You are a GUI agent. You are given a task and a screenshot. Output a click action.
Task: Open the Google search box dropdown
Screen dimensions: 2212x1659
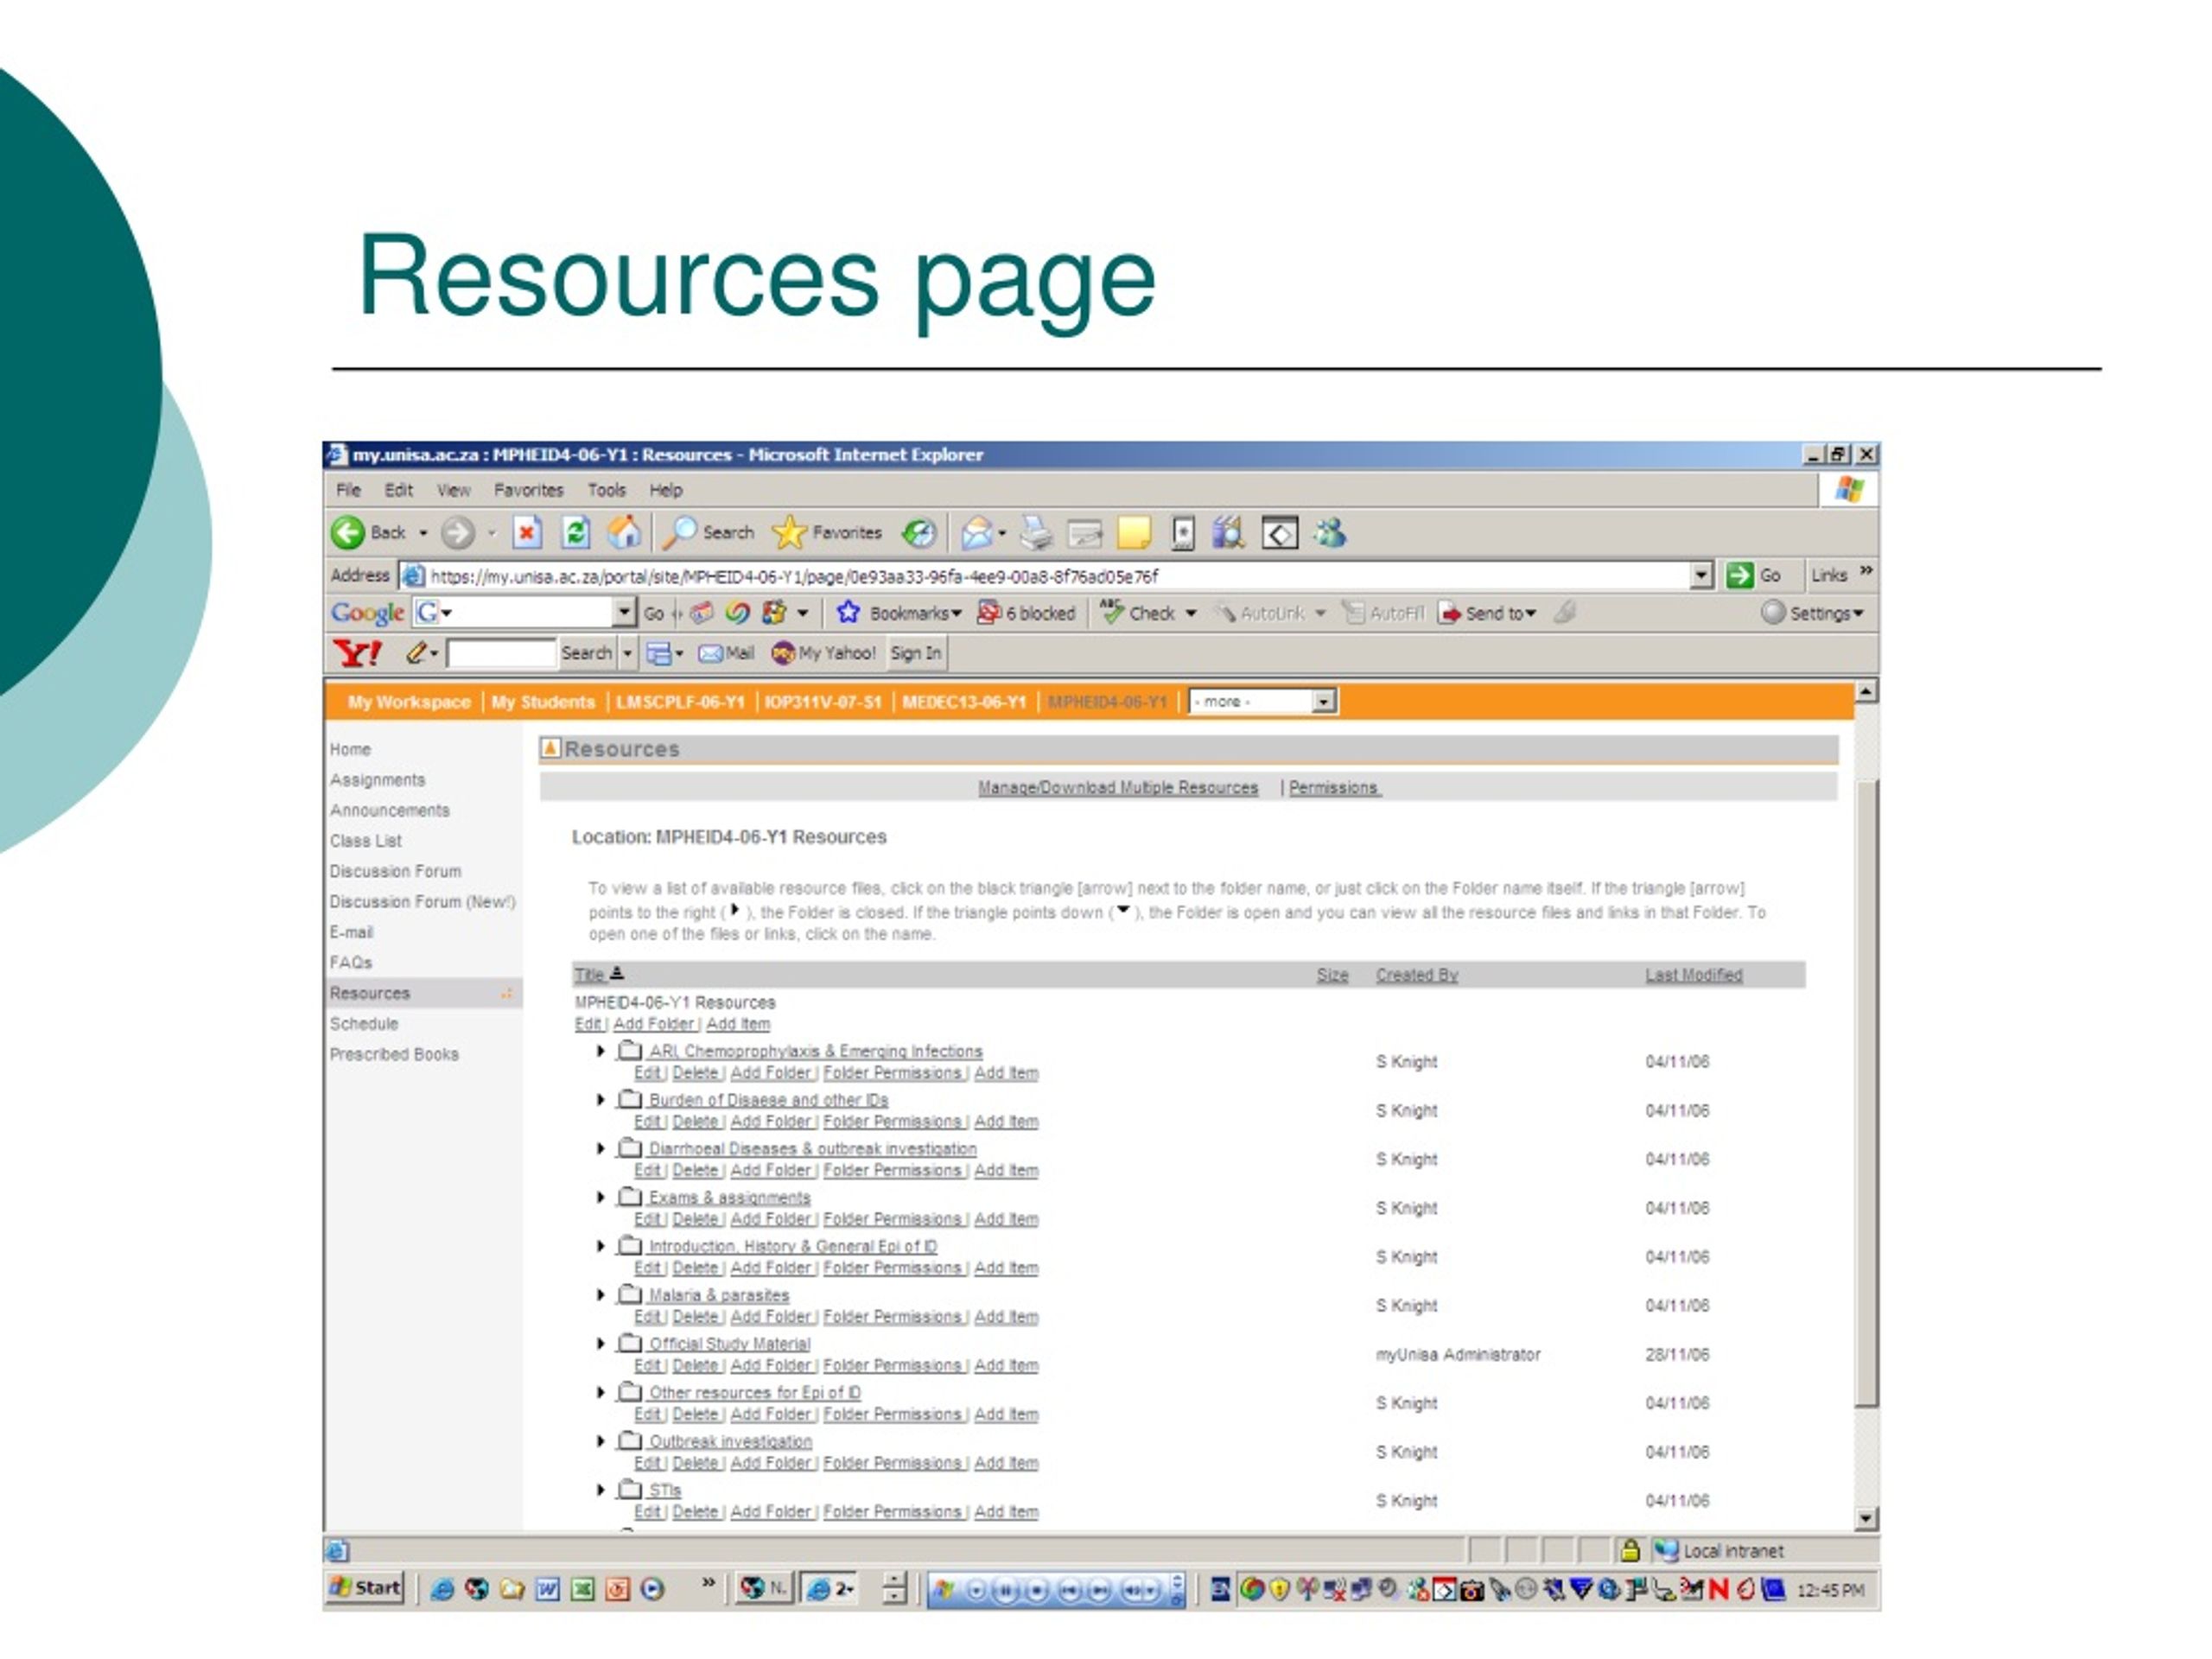[x=624, y=612]
